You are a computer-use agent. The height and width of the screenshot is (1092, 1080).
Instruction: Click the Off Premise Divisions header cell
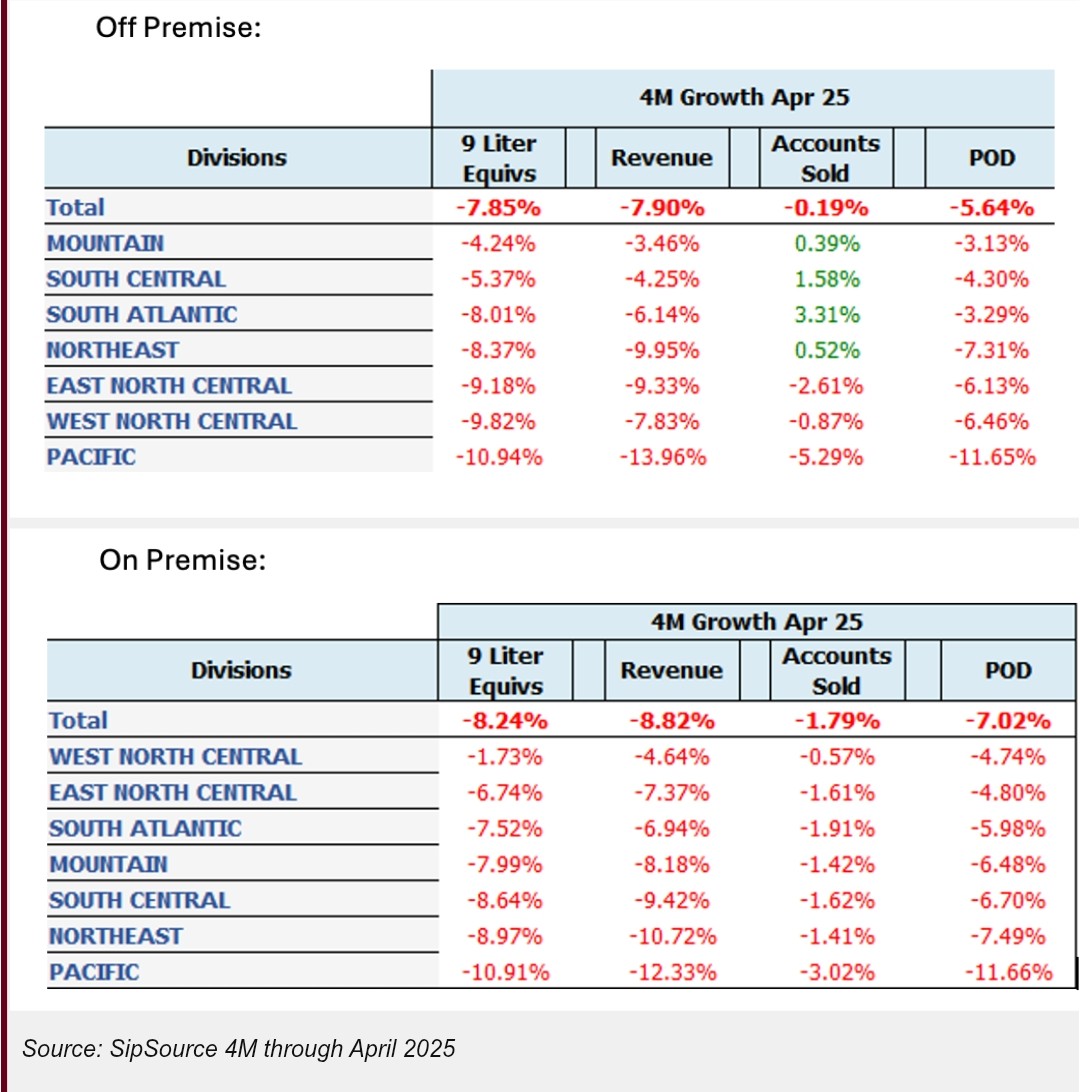point(237,158)
